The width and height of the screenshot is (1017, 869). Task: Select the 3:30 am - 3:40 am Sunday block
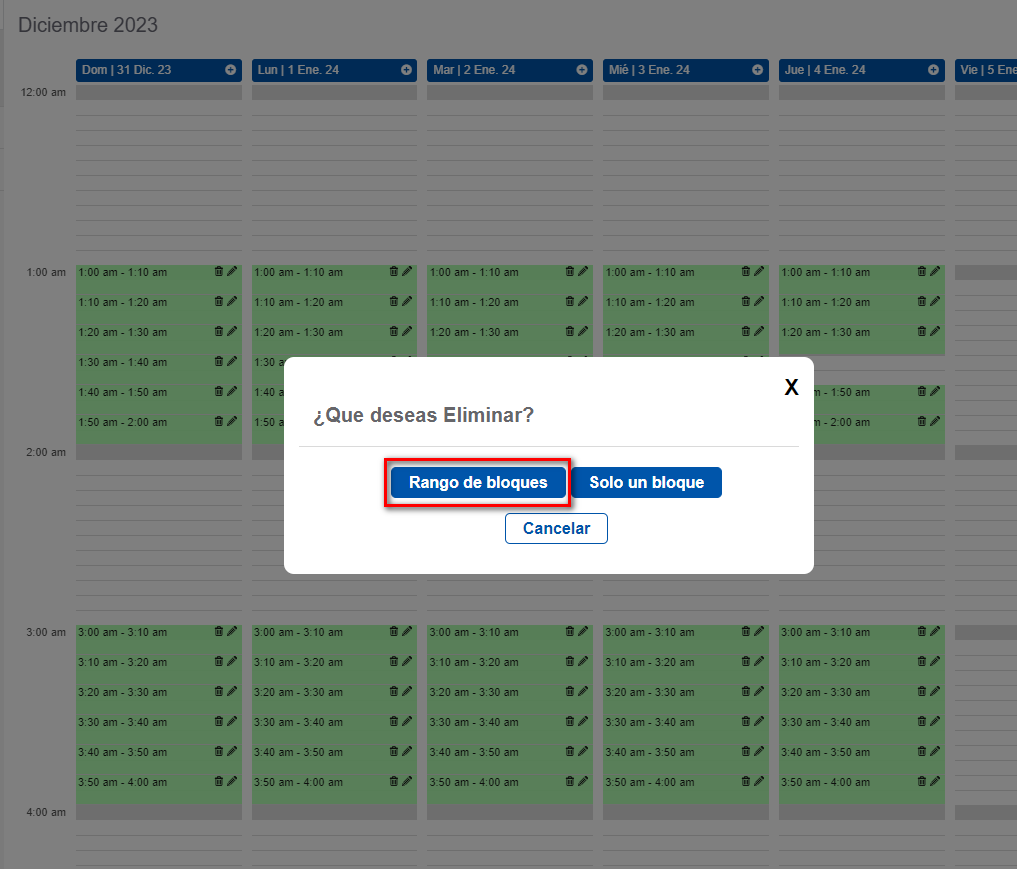[x=140, y=721]
